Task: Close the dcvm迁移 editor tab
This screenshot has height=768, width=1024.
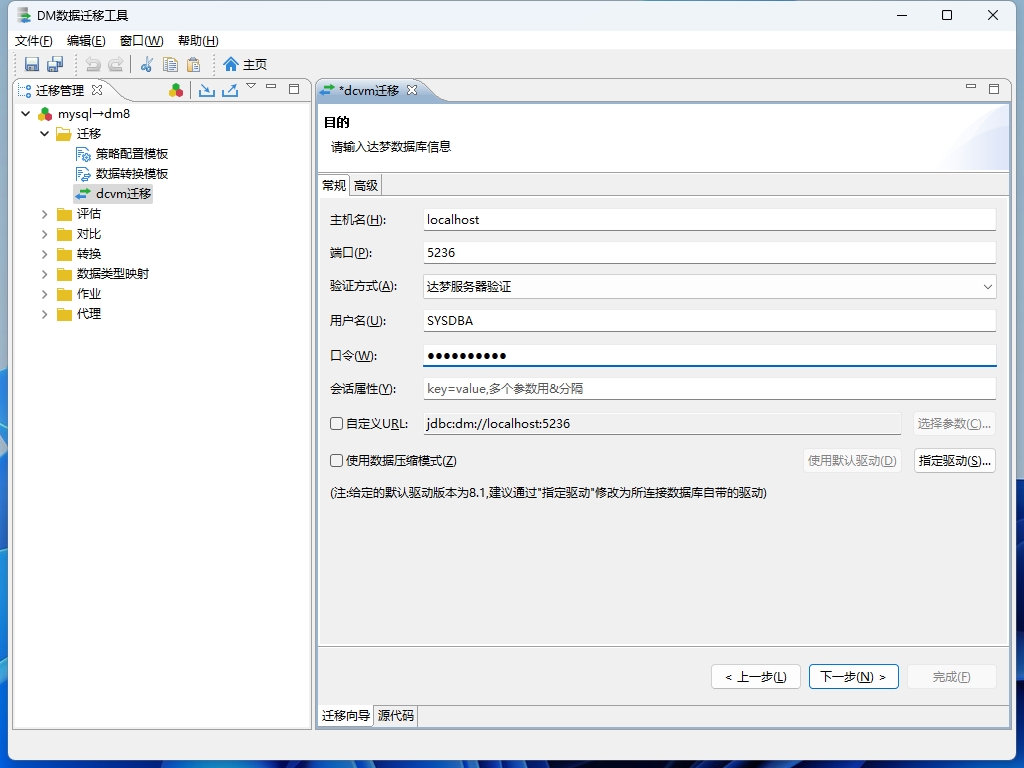Action: (411, 90)
